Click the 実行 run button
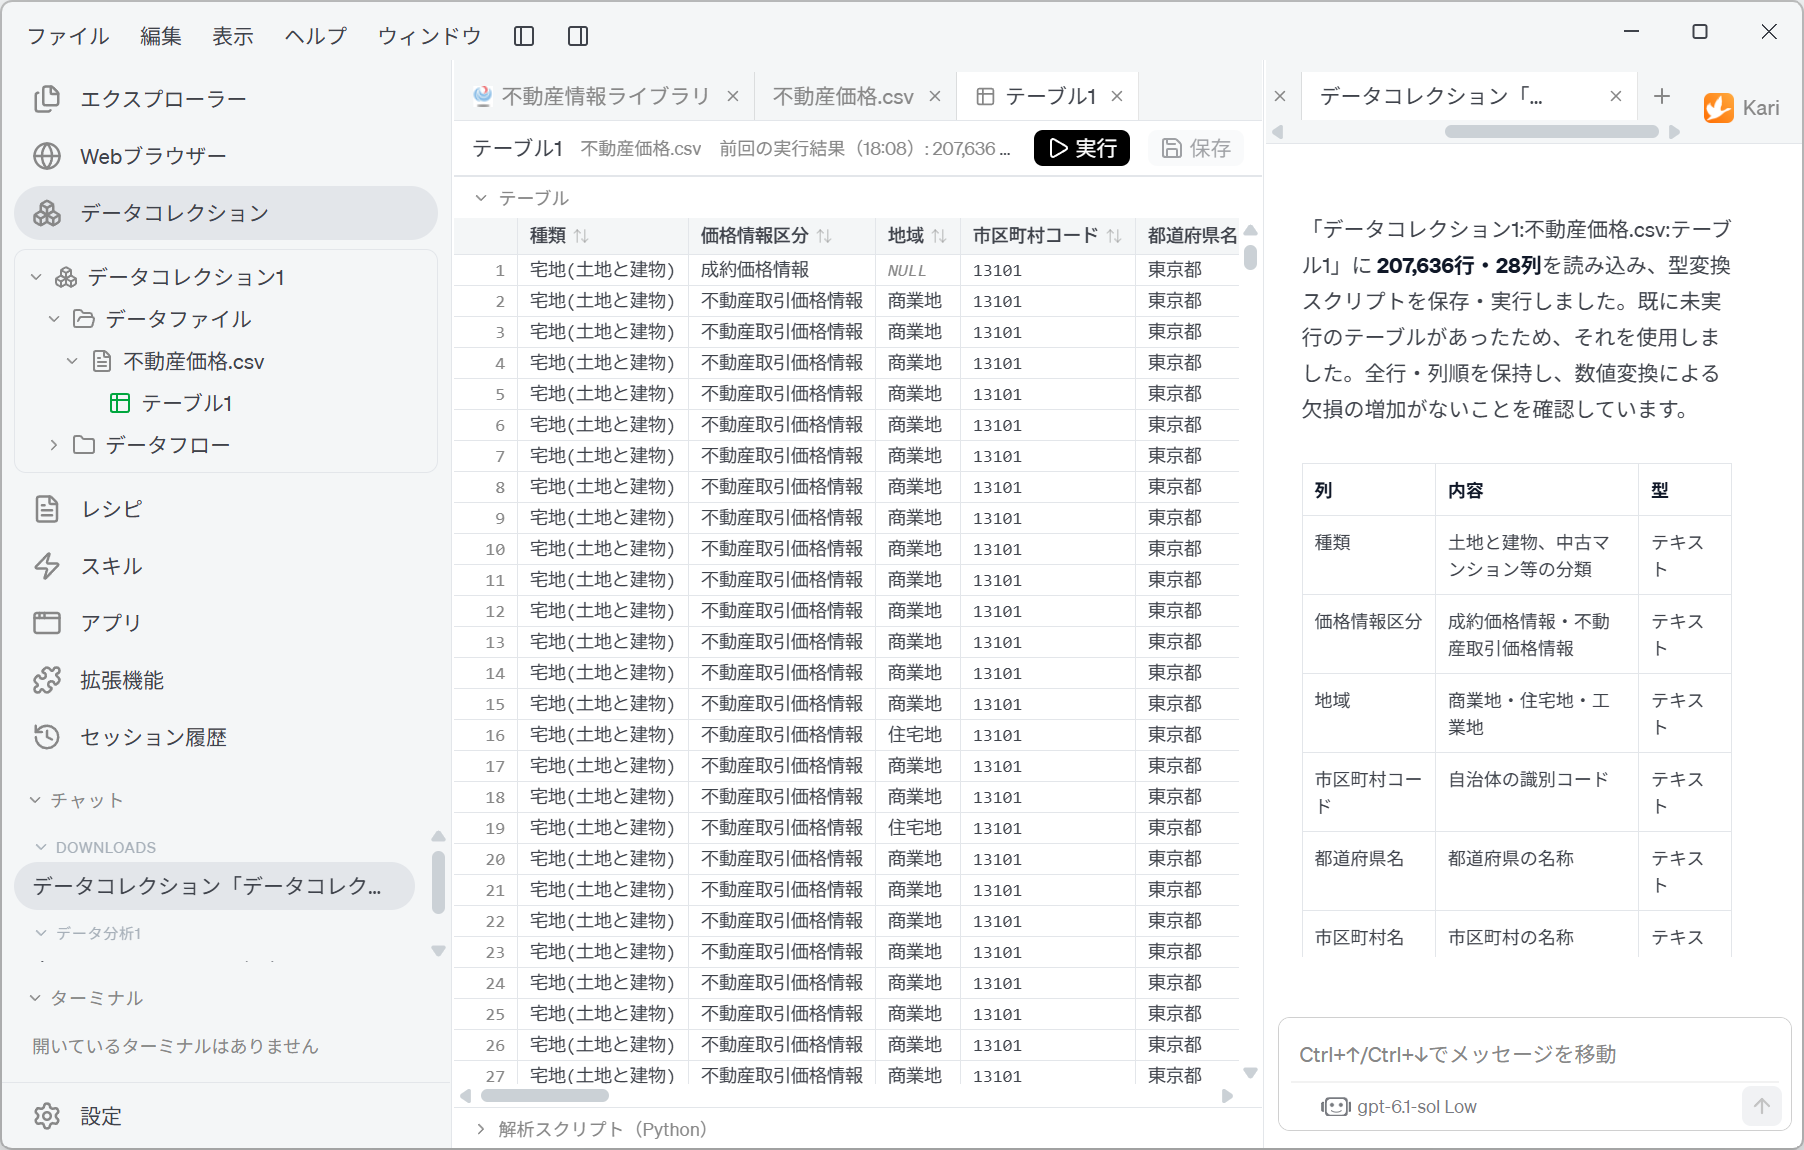1804x1150 pixels. pos(1082,148)
